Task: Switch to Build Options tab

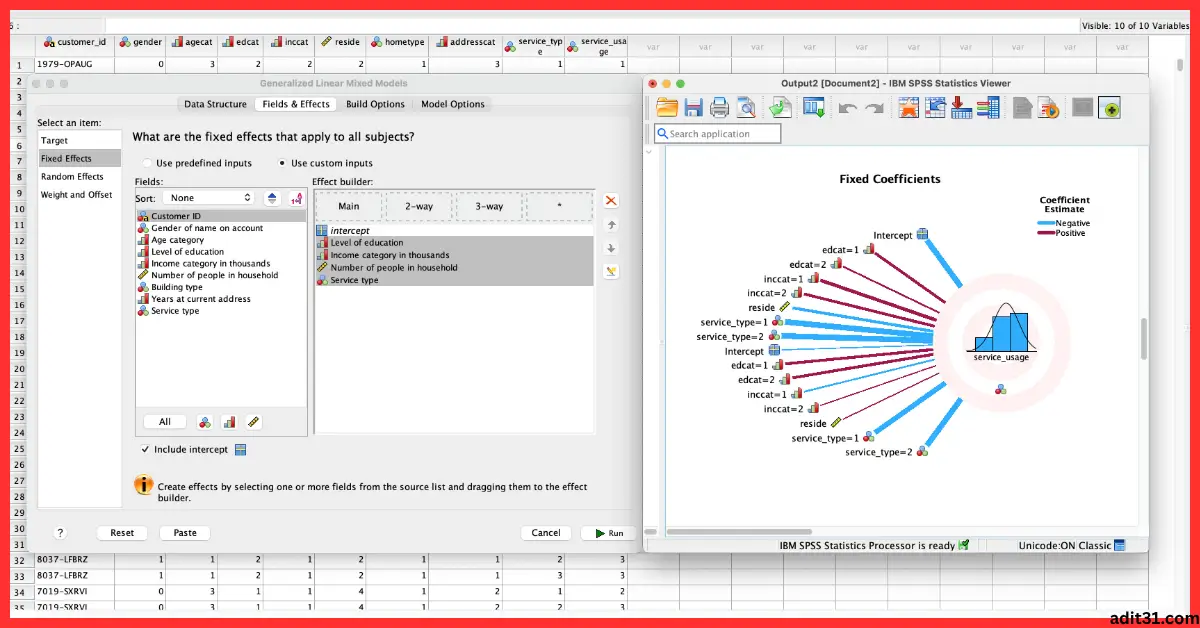Action: pyautogui.click(x=375, y=104)
